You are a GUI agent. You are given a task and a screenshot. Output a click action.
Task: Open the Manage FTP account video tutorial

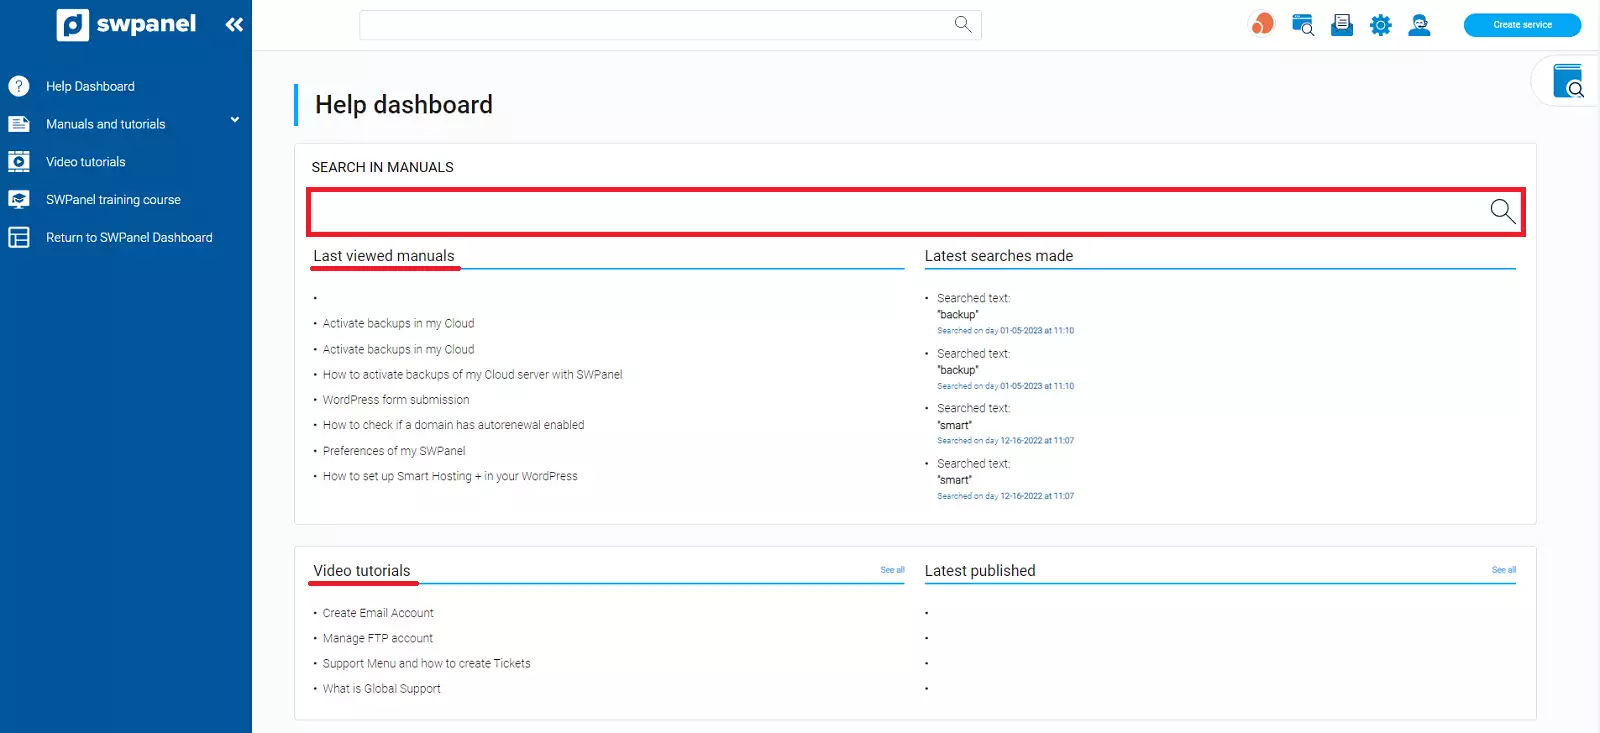378,638
